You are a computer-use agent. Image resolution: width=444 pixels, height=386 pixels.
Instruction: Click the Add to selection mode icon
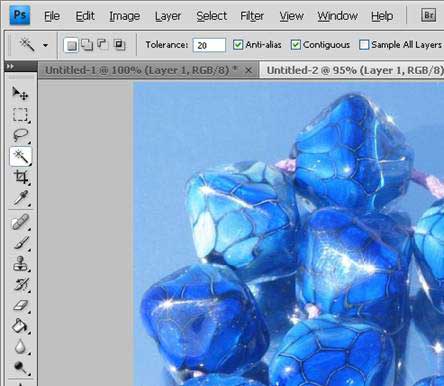pyautogui.click(x=87, y=45)
